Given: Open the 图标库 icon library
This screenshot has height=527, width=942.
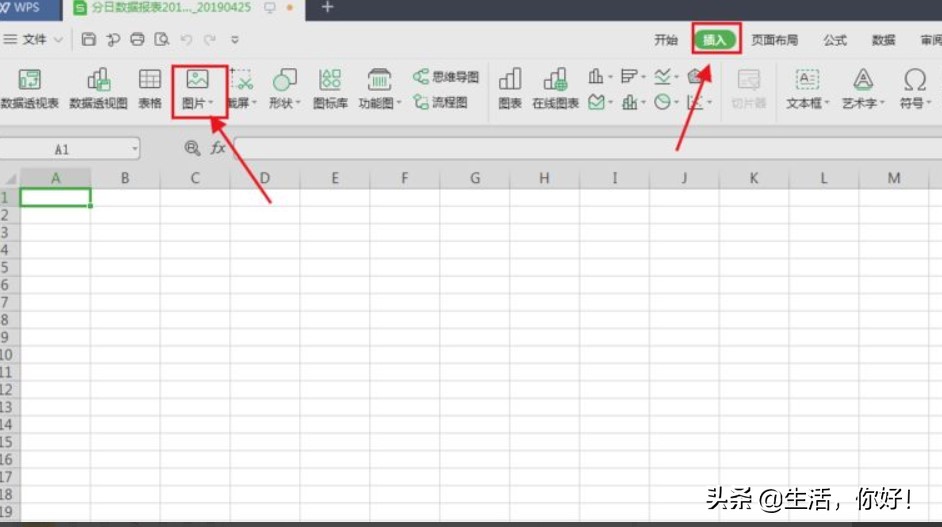Looking at the screenshot, I should (330, 89).
